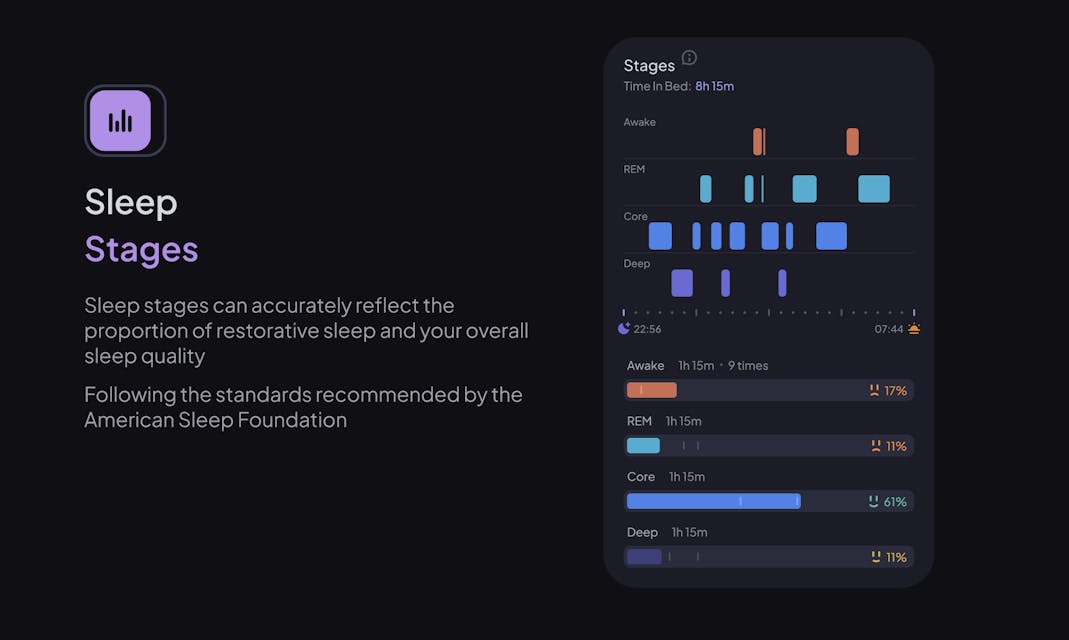Click the first Core block in chart
This screenshot has height=640, width=1069.
[660, 236]
